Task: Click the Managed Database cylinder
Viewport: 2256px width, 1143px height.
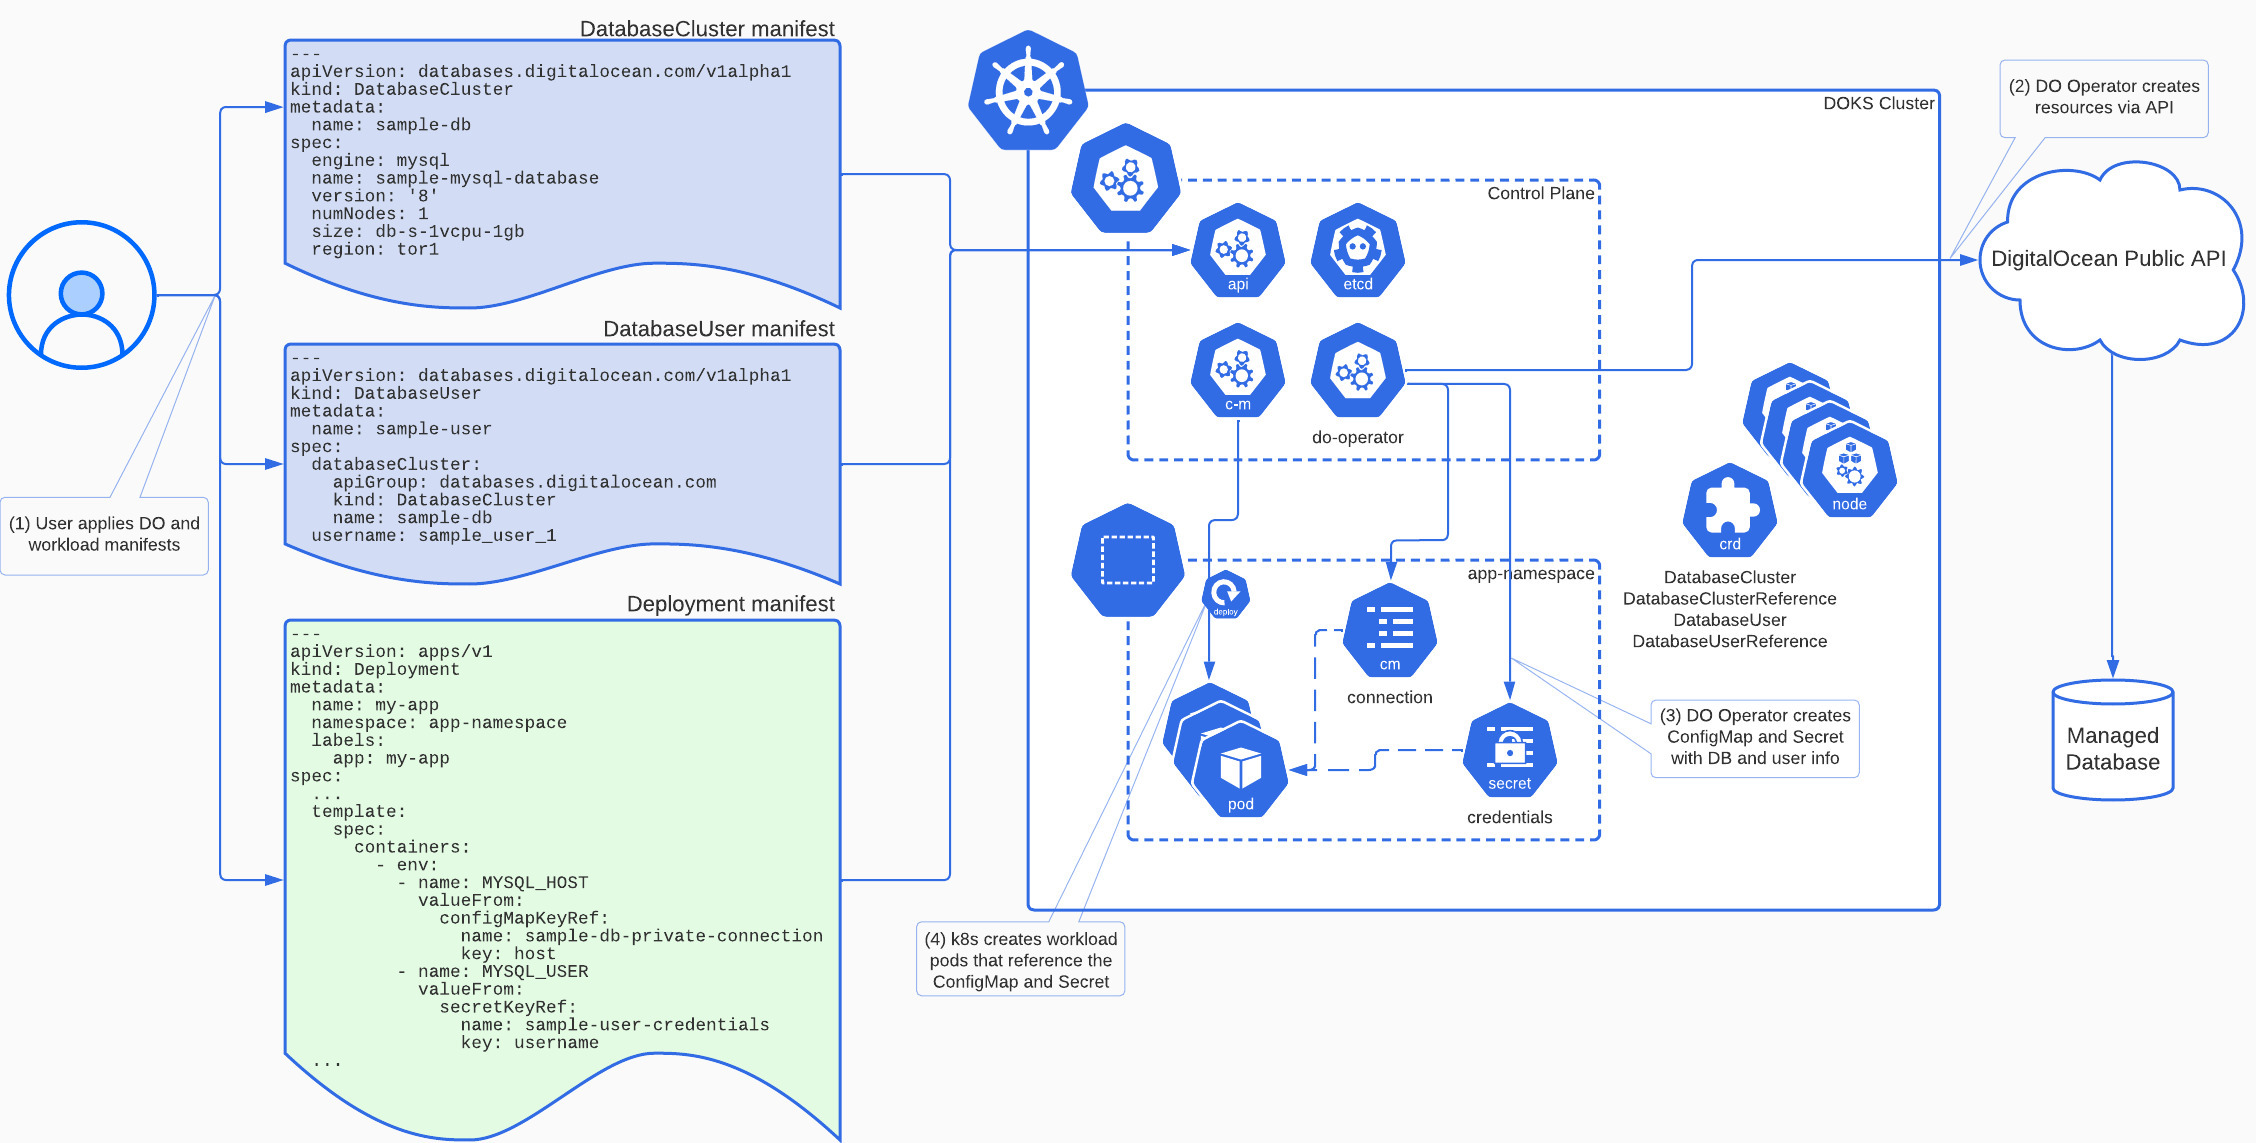Action: click(x=2113, y=740)
